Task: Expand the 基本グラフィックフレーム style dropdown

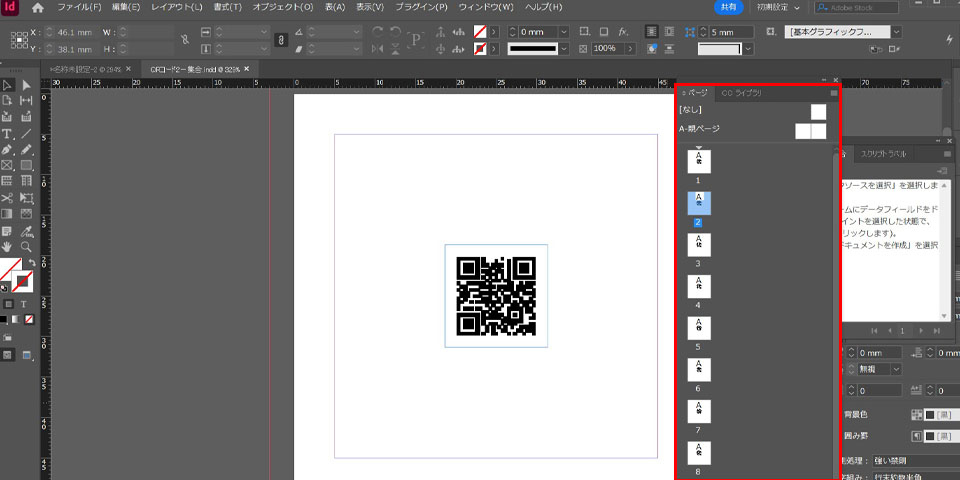Action: [x=895, y=32]
